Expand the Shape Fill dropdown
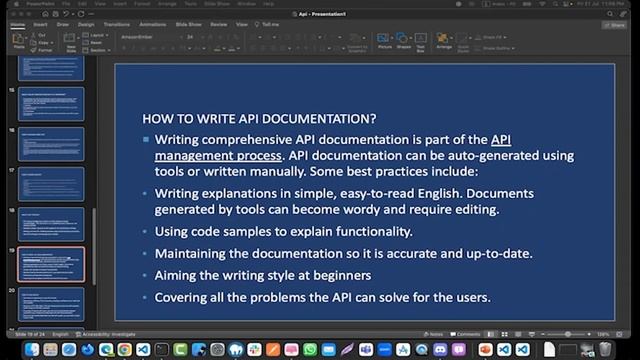This screenshot has height=360, width=640. pos(505,37)
